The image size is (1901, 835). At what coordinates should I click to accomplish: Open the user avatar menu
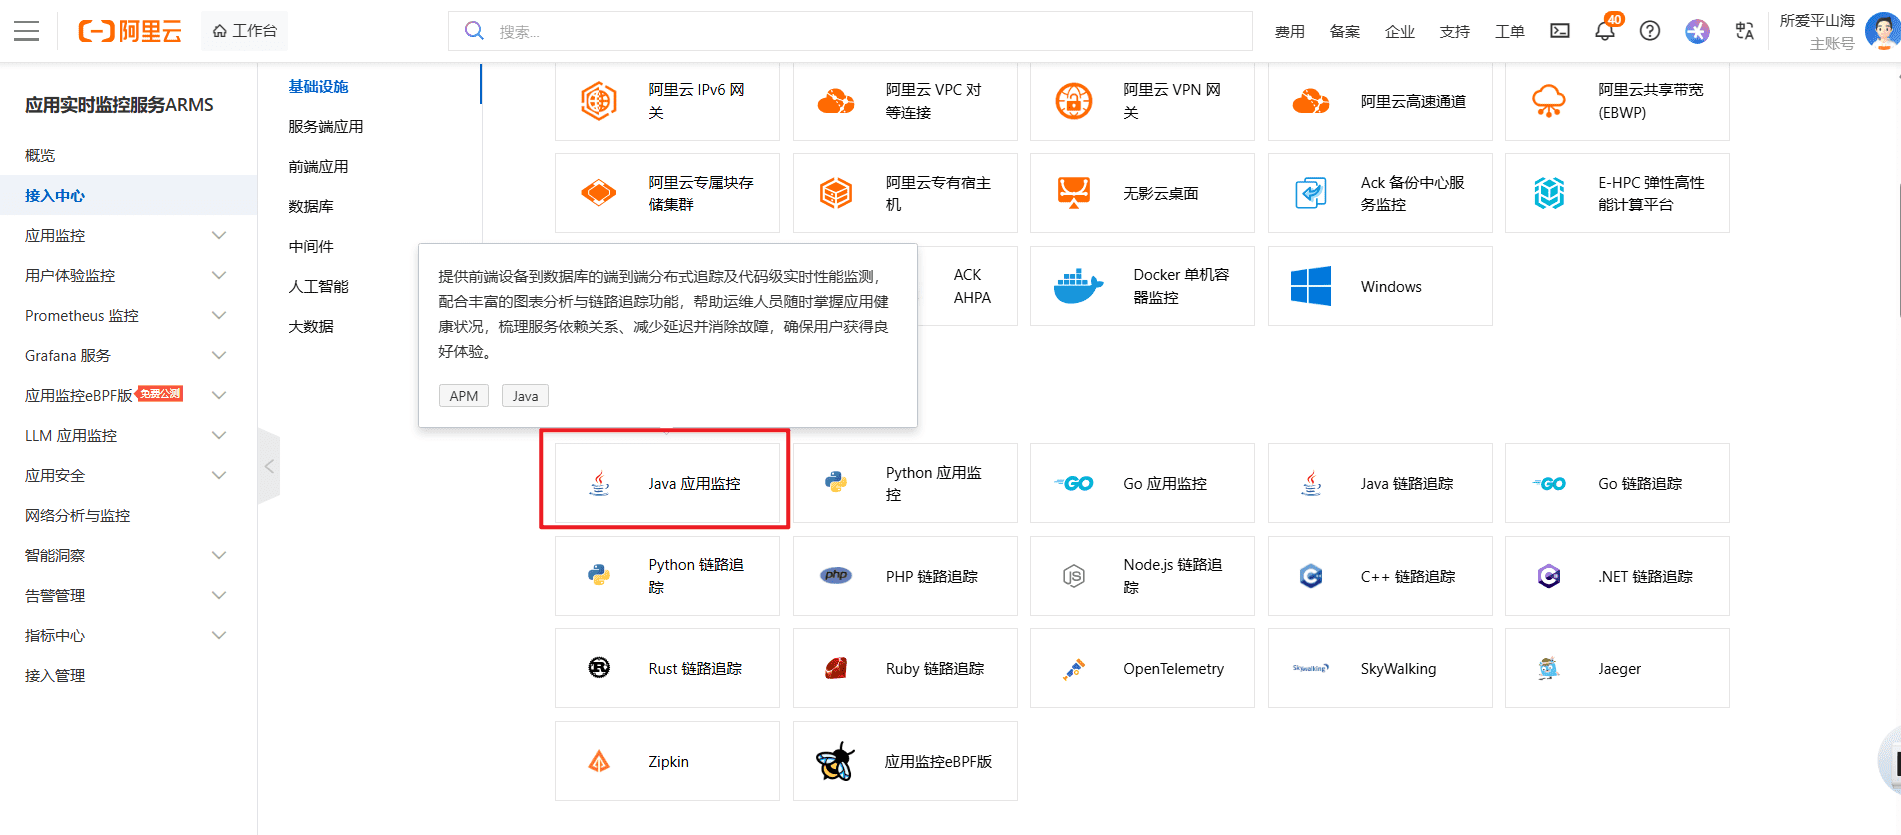[1883, 31]
